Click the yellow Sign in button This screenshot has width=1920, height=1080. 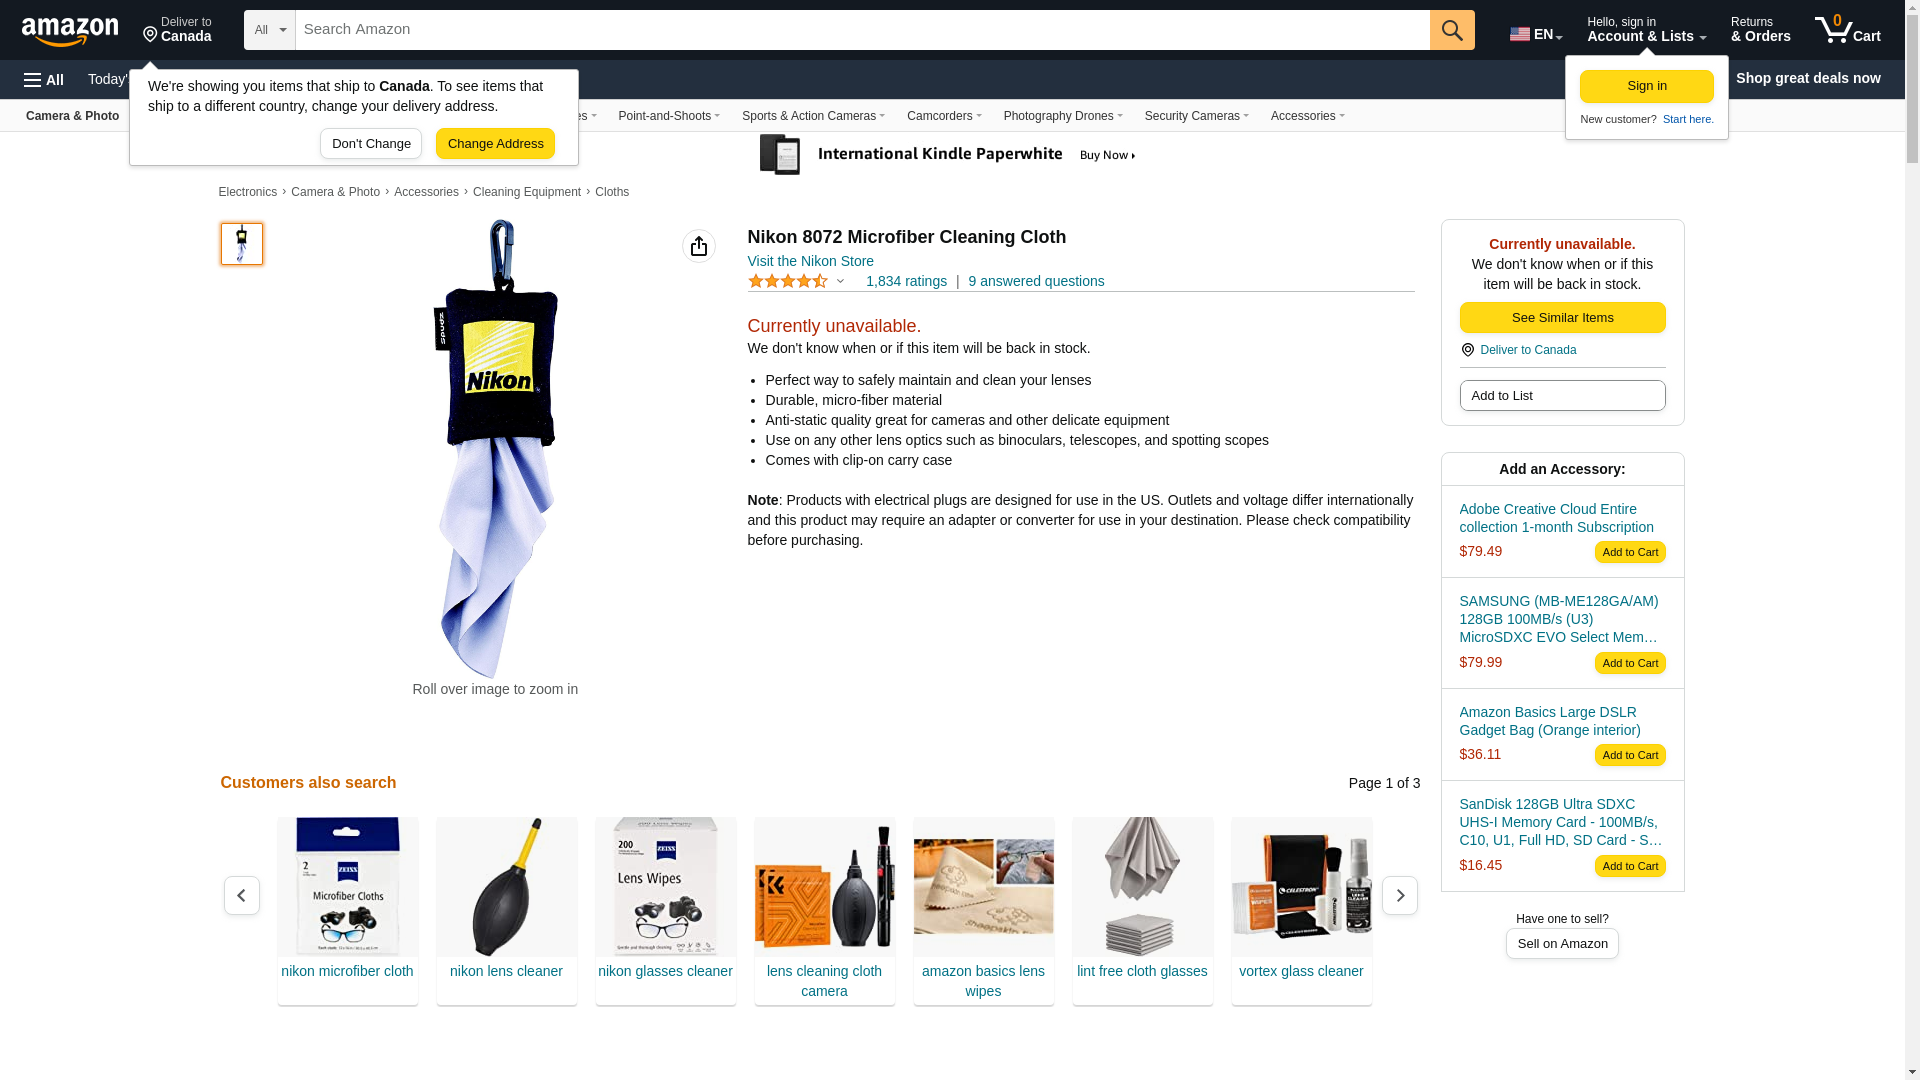click(x=1646, y=86)
